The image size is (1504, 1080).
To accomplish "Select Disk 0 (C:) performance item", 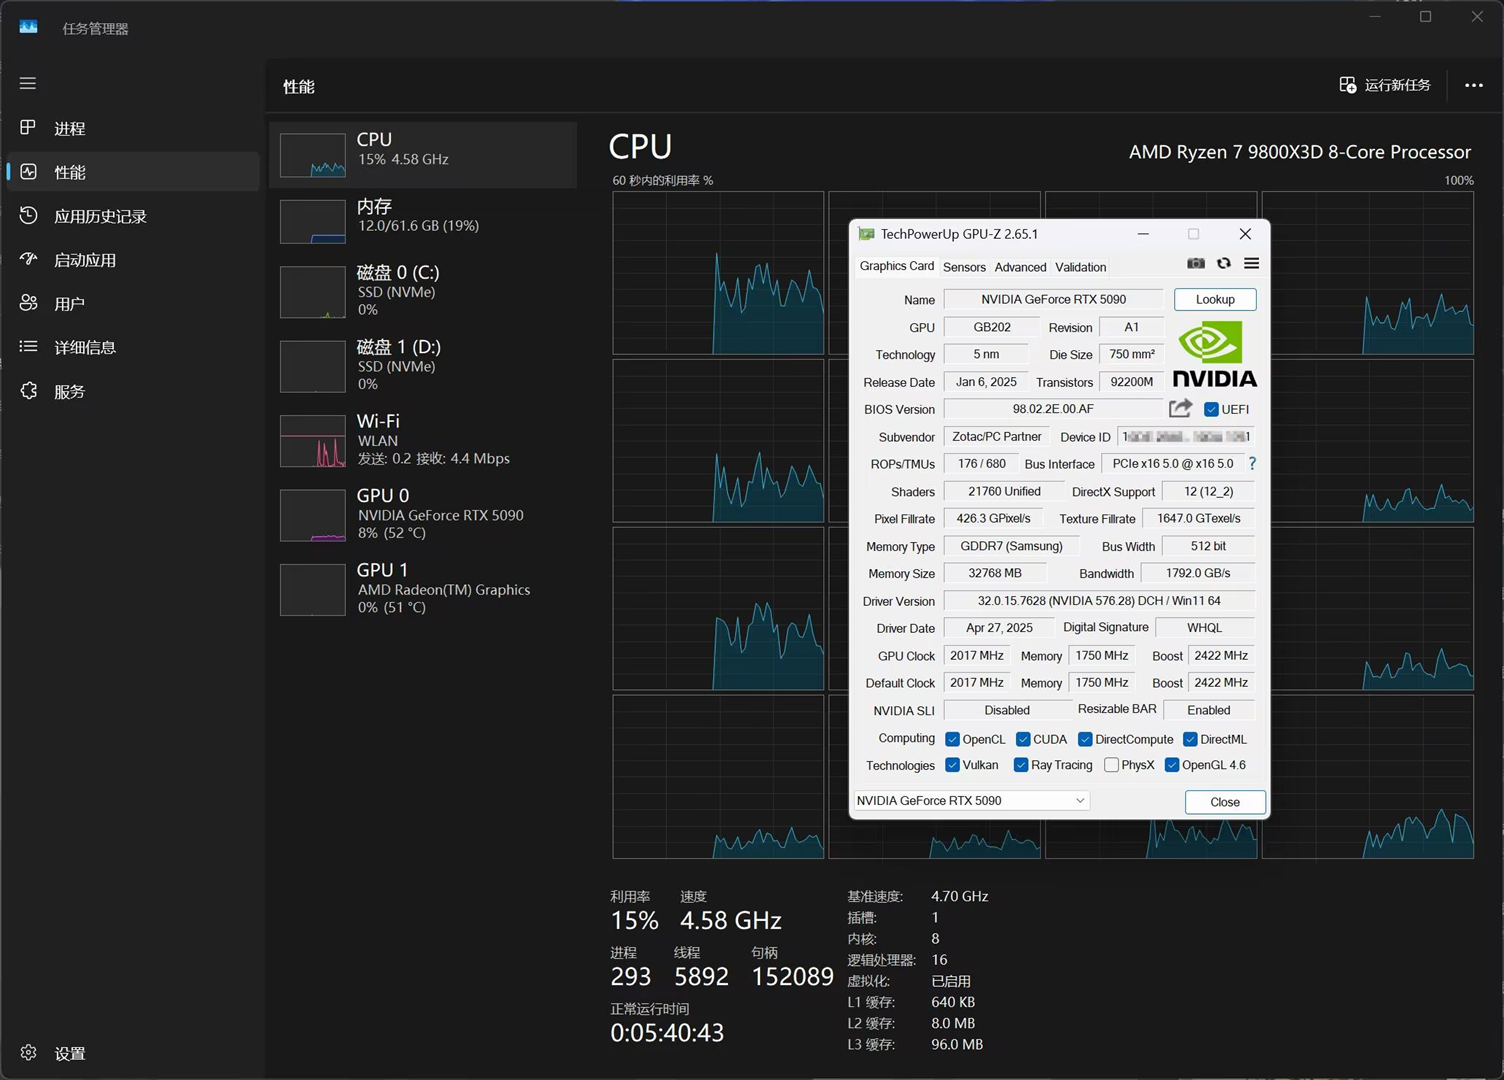I will (423, 291).
